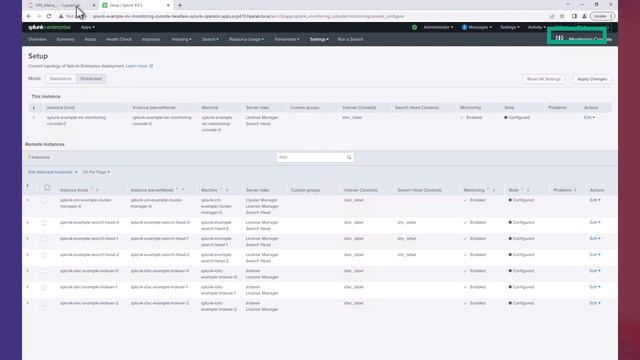Open the Health Check nav item

click(x=119, y=40)
